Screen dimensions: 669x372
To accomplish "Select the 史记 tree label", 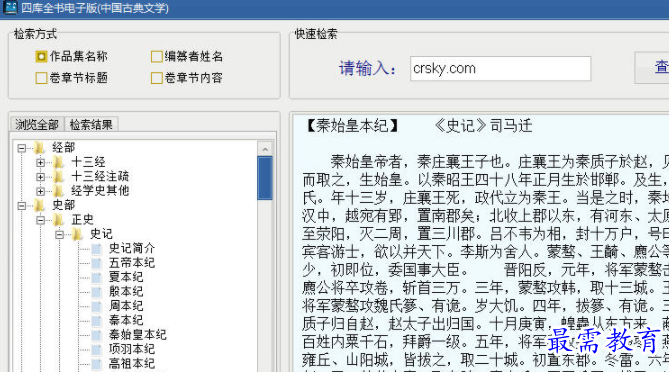I will (x=101, y=234).
